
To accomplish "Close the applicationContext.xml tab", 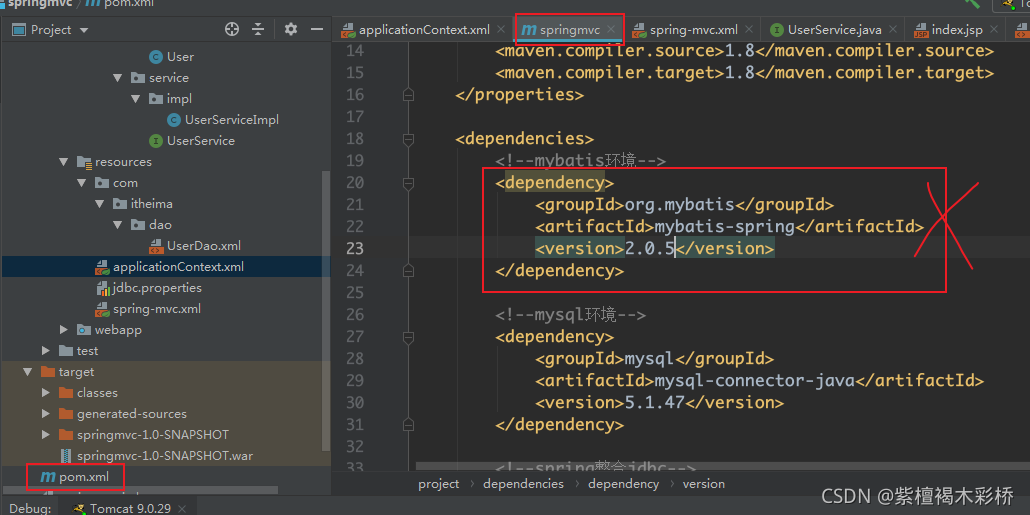I will pyautogui.click(x=501, y=30).
